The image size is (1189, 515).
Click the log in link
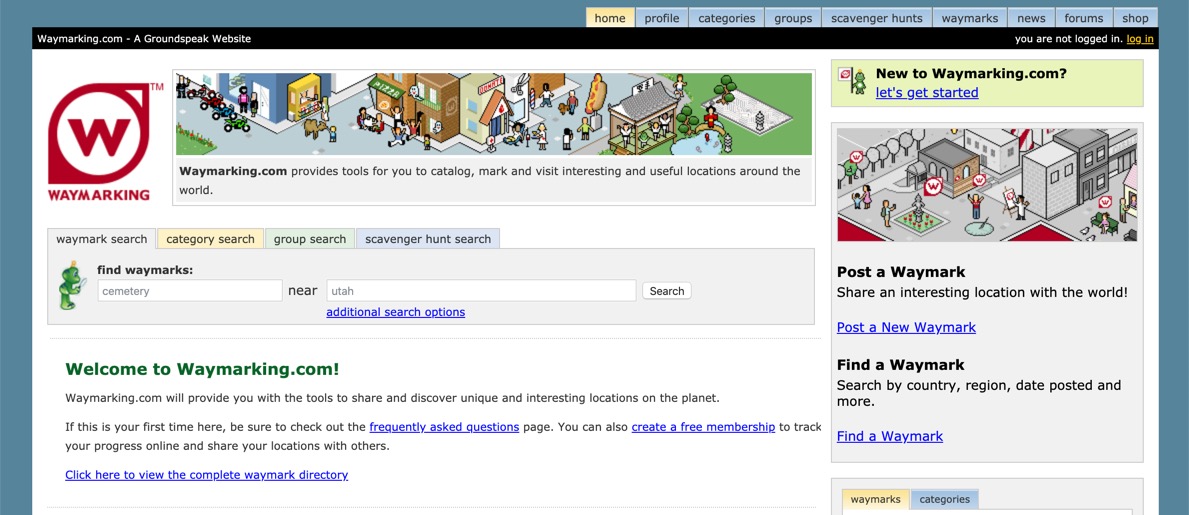[1140, 39]
